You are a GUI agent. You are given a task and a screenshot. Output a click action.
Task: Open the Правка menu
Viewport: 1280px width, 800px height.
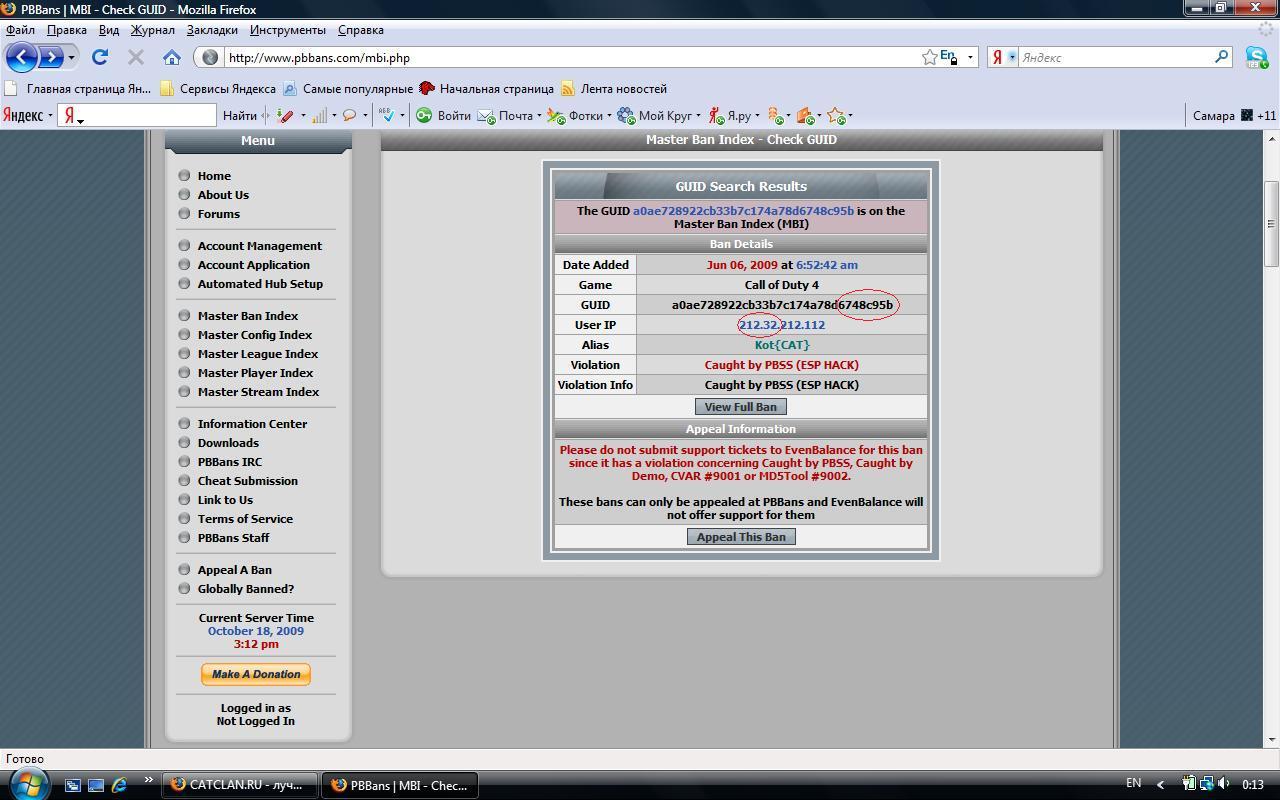coord(66,30)
